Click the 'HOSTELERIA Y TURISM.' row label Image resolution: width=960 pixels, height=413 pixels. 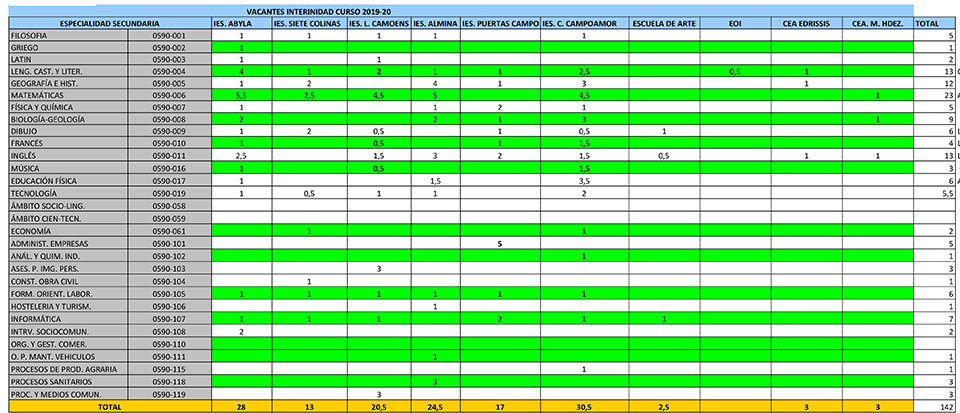coord(69,307)
